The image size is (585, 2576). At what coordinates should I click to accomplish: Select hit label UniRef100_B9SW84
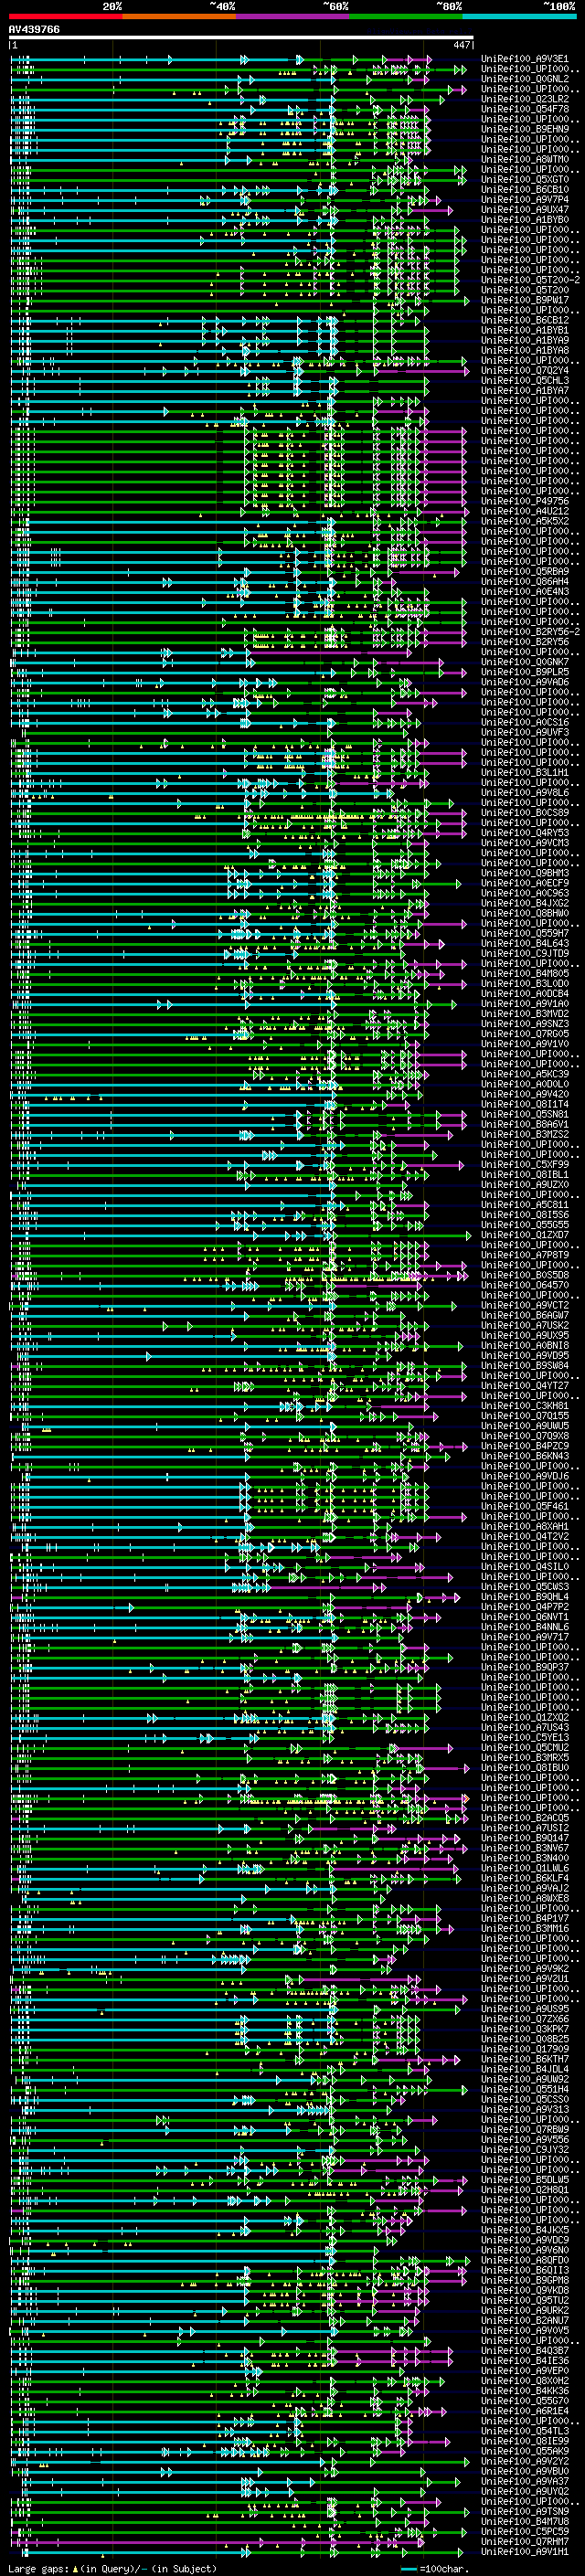[525, 1365]
